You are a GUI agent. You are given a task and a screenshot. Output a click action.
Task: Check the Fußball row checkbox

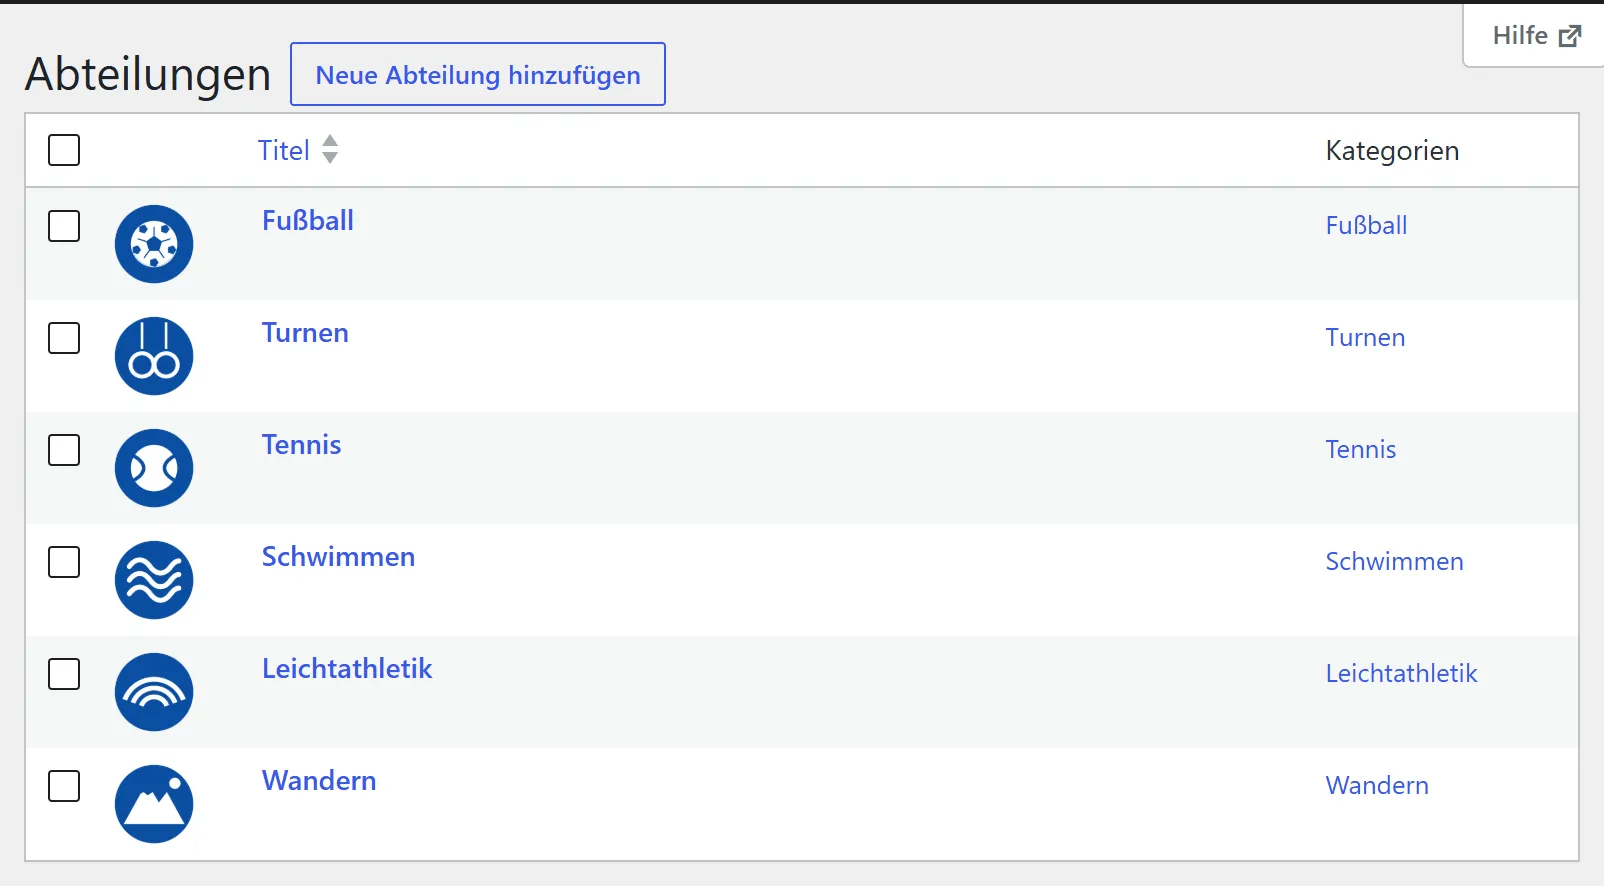point(64,226)
